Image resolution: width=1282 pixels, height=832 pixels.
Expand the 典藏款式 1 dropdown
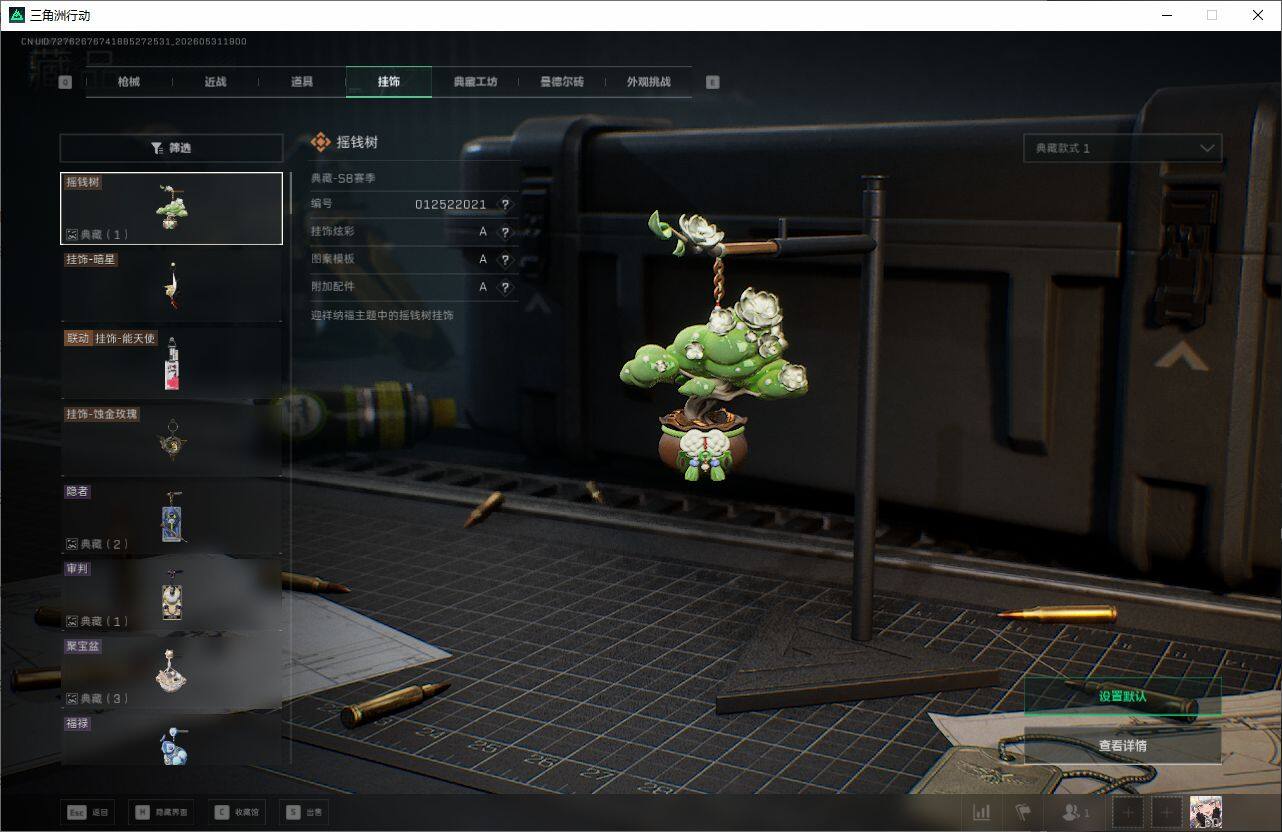(x=1122, y=148)
